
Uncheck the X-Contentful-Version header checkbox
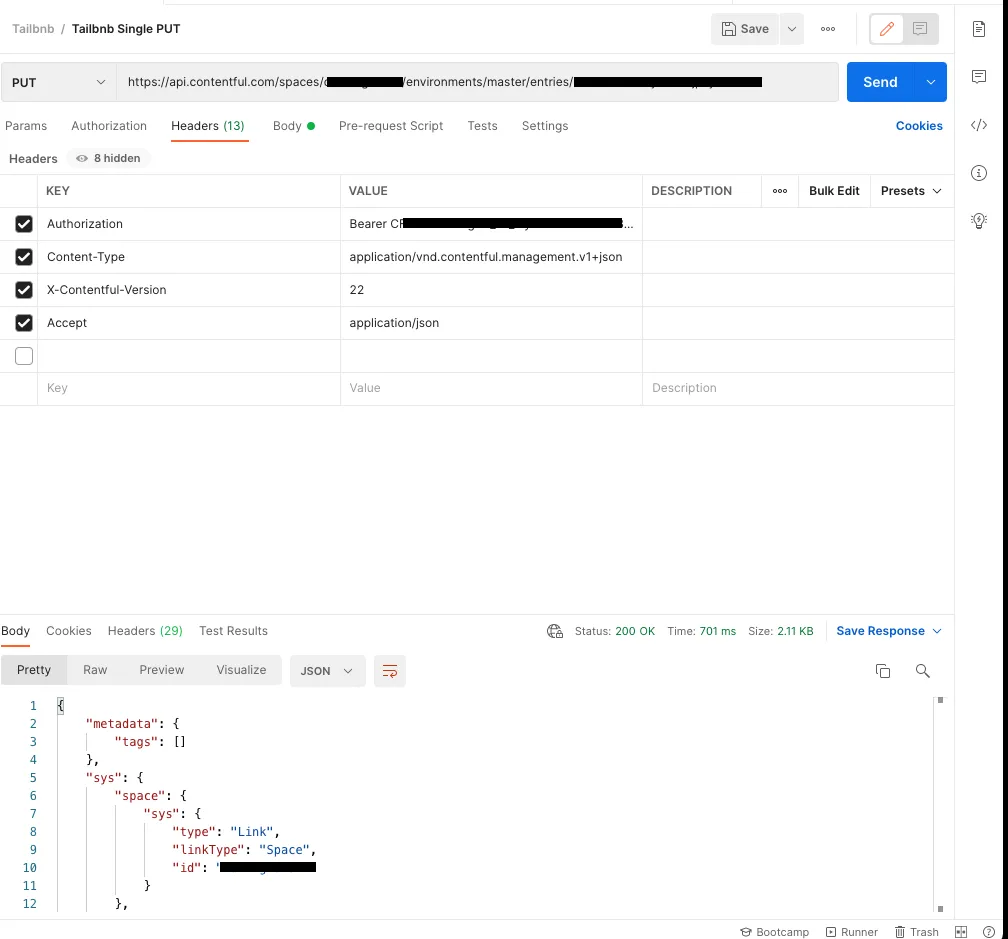click(x=24, y=290)
